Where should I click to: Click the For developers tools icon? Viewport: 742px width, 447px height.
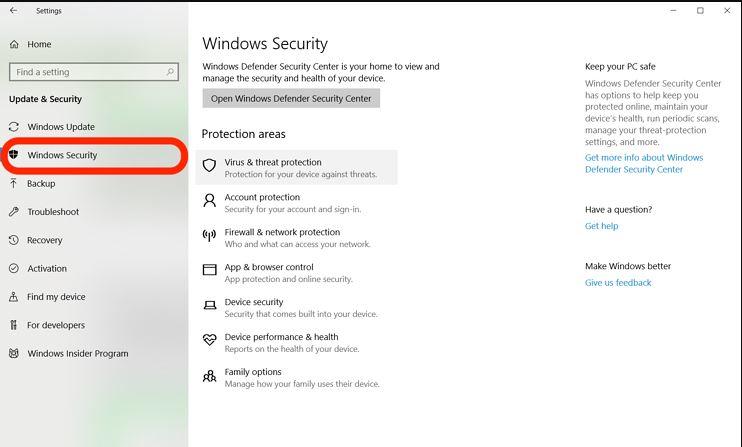(14, 325)
